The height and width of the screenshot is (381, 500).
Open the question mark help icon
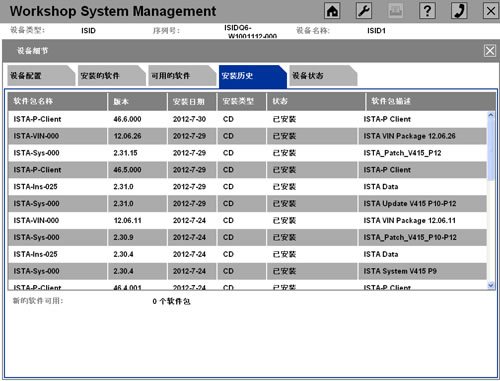pyautogui.click(x=427, y=11)
